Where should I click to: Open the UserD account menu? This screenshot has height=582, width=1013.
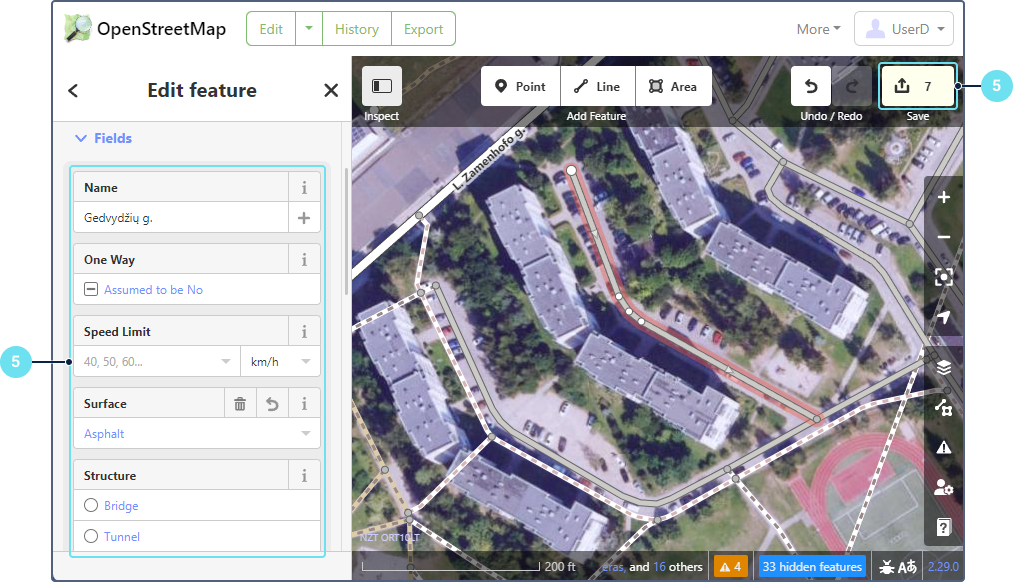point(904,29)
